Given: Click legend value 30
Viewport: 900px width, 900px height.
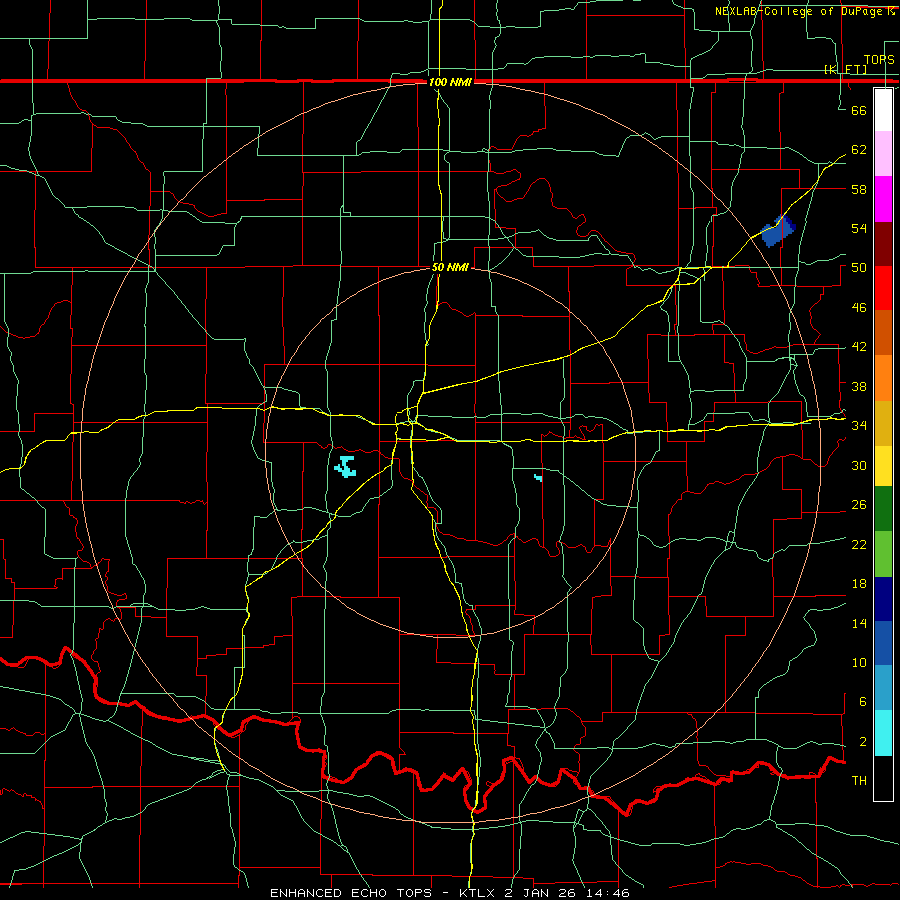Looking at the screenshot, I should tap(859, 465).
